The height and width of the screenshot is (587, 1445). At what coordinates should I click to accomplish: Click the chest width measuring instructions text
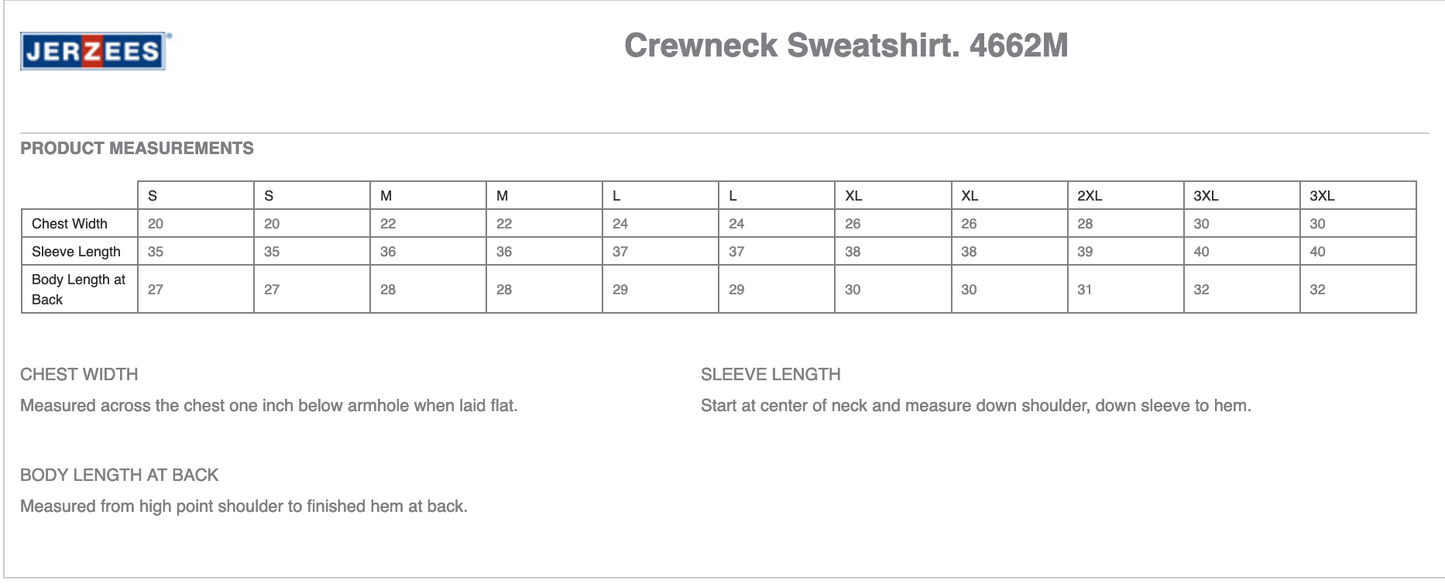coord(269,406)
